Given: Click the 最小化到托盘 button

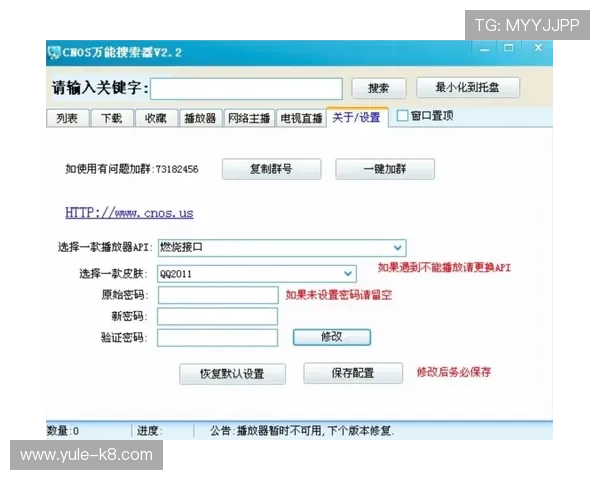Looking at the screenshot, I should pos(468,88).
